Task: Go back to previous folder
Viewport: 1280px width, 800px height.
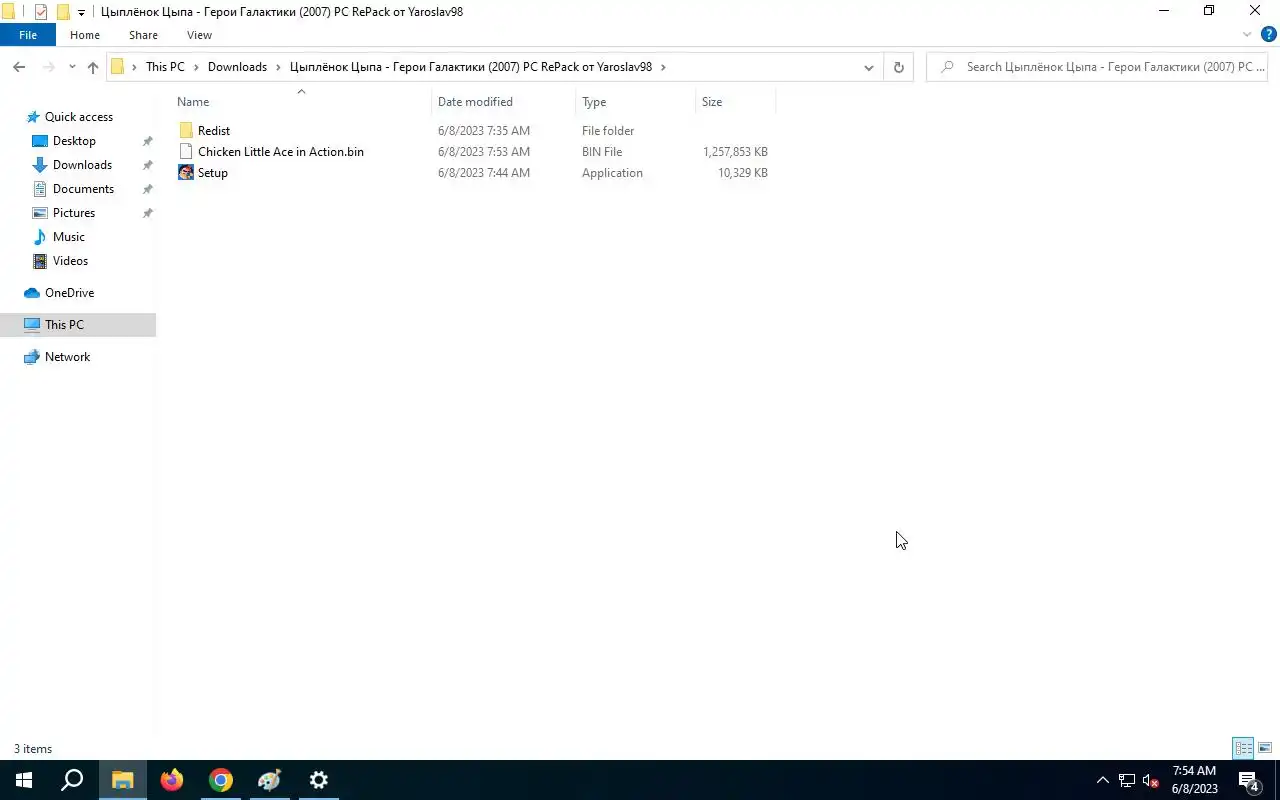Action: (19, 67)
